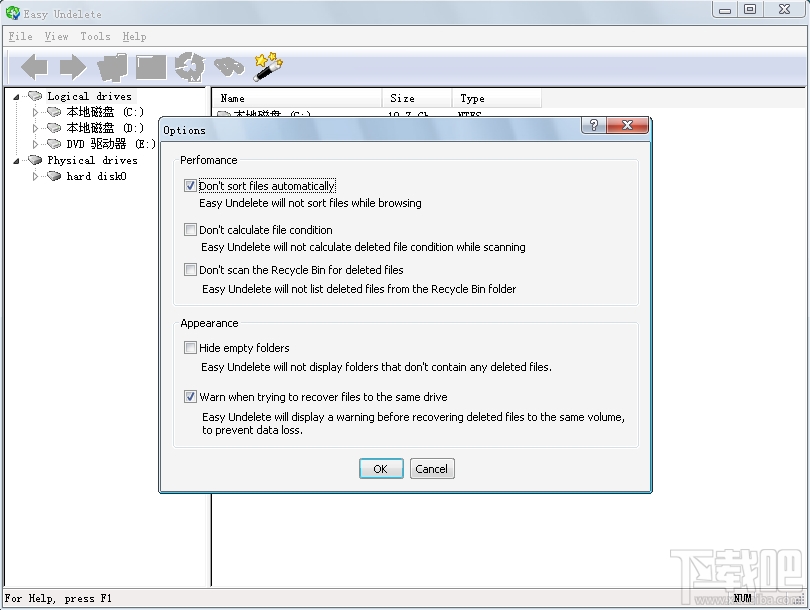Click the forward navigation arrow icon
The image size is (810, 610).
coord(71,66)
